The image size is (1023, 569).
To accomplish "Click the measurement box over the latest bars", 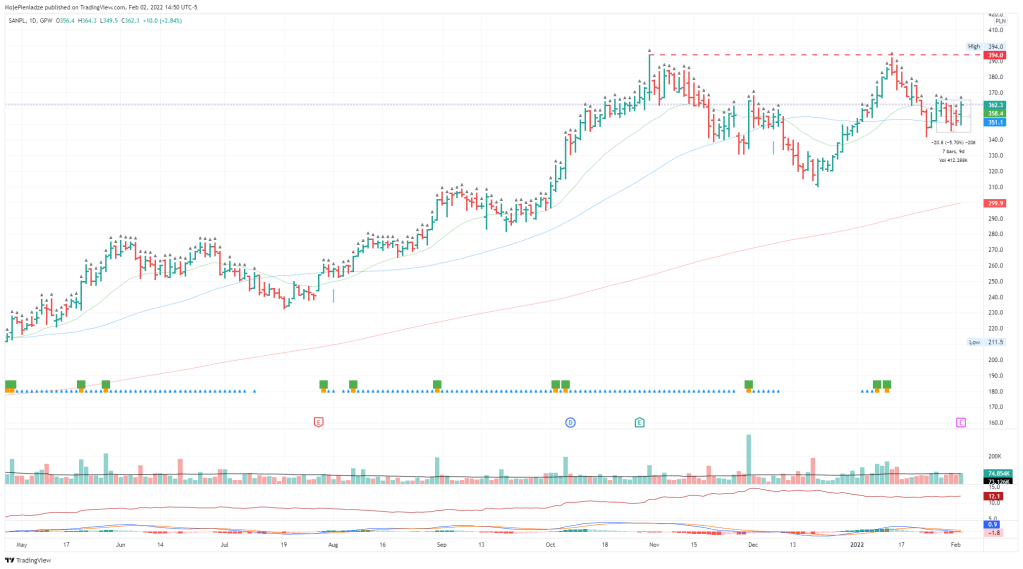I will (x=953, y=116).
